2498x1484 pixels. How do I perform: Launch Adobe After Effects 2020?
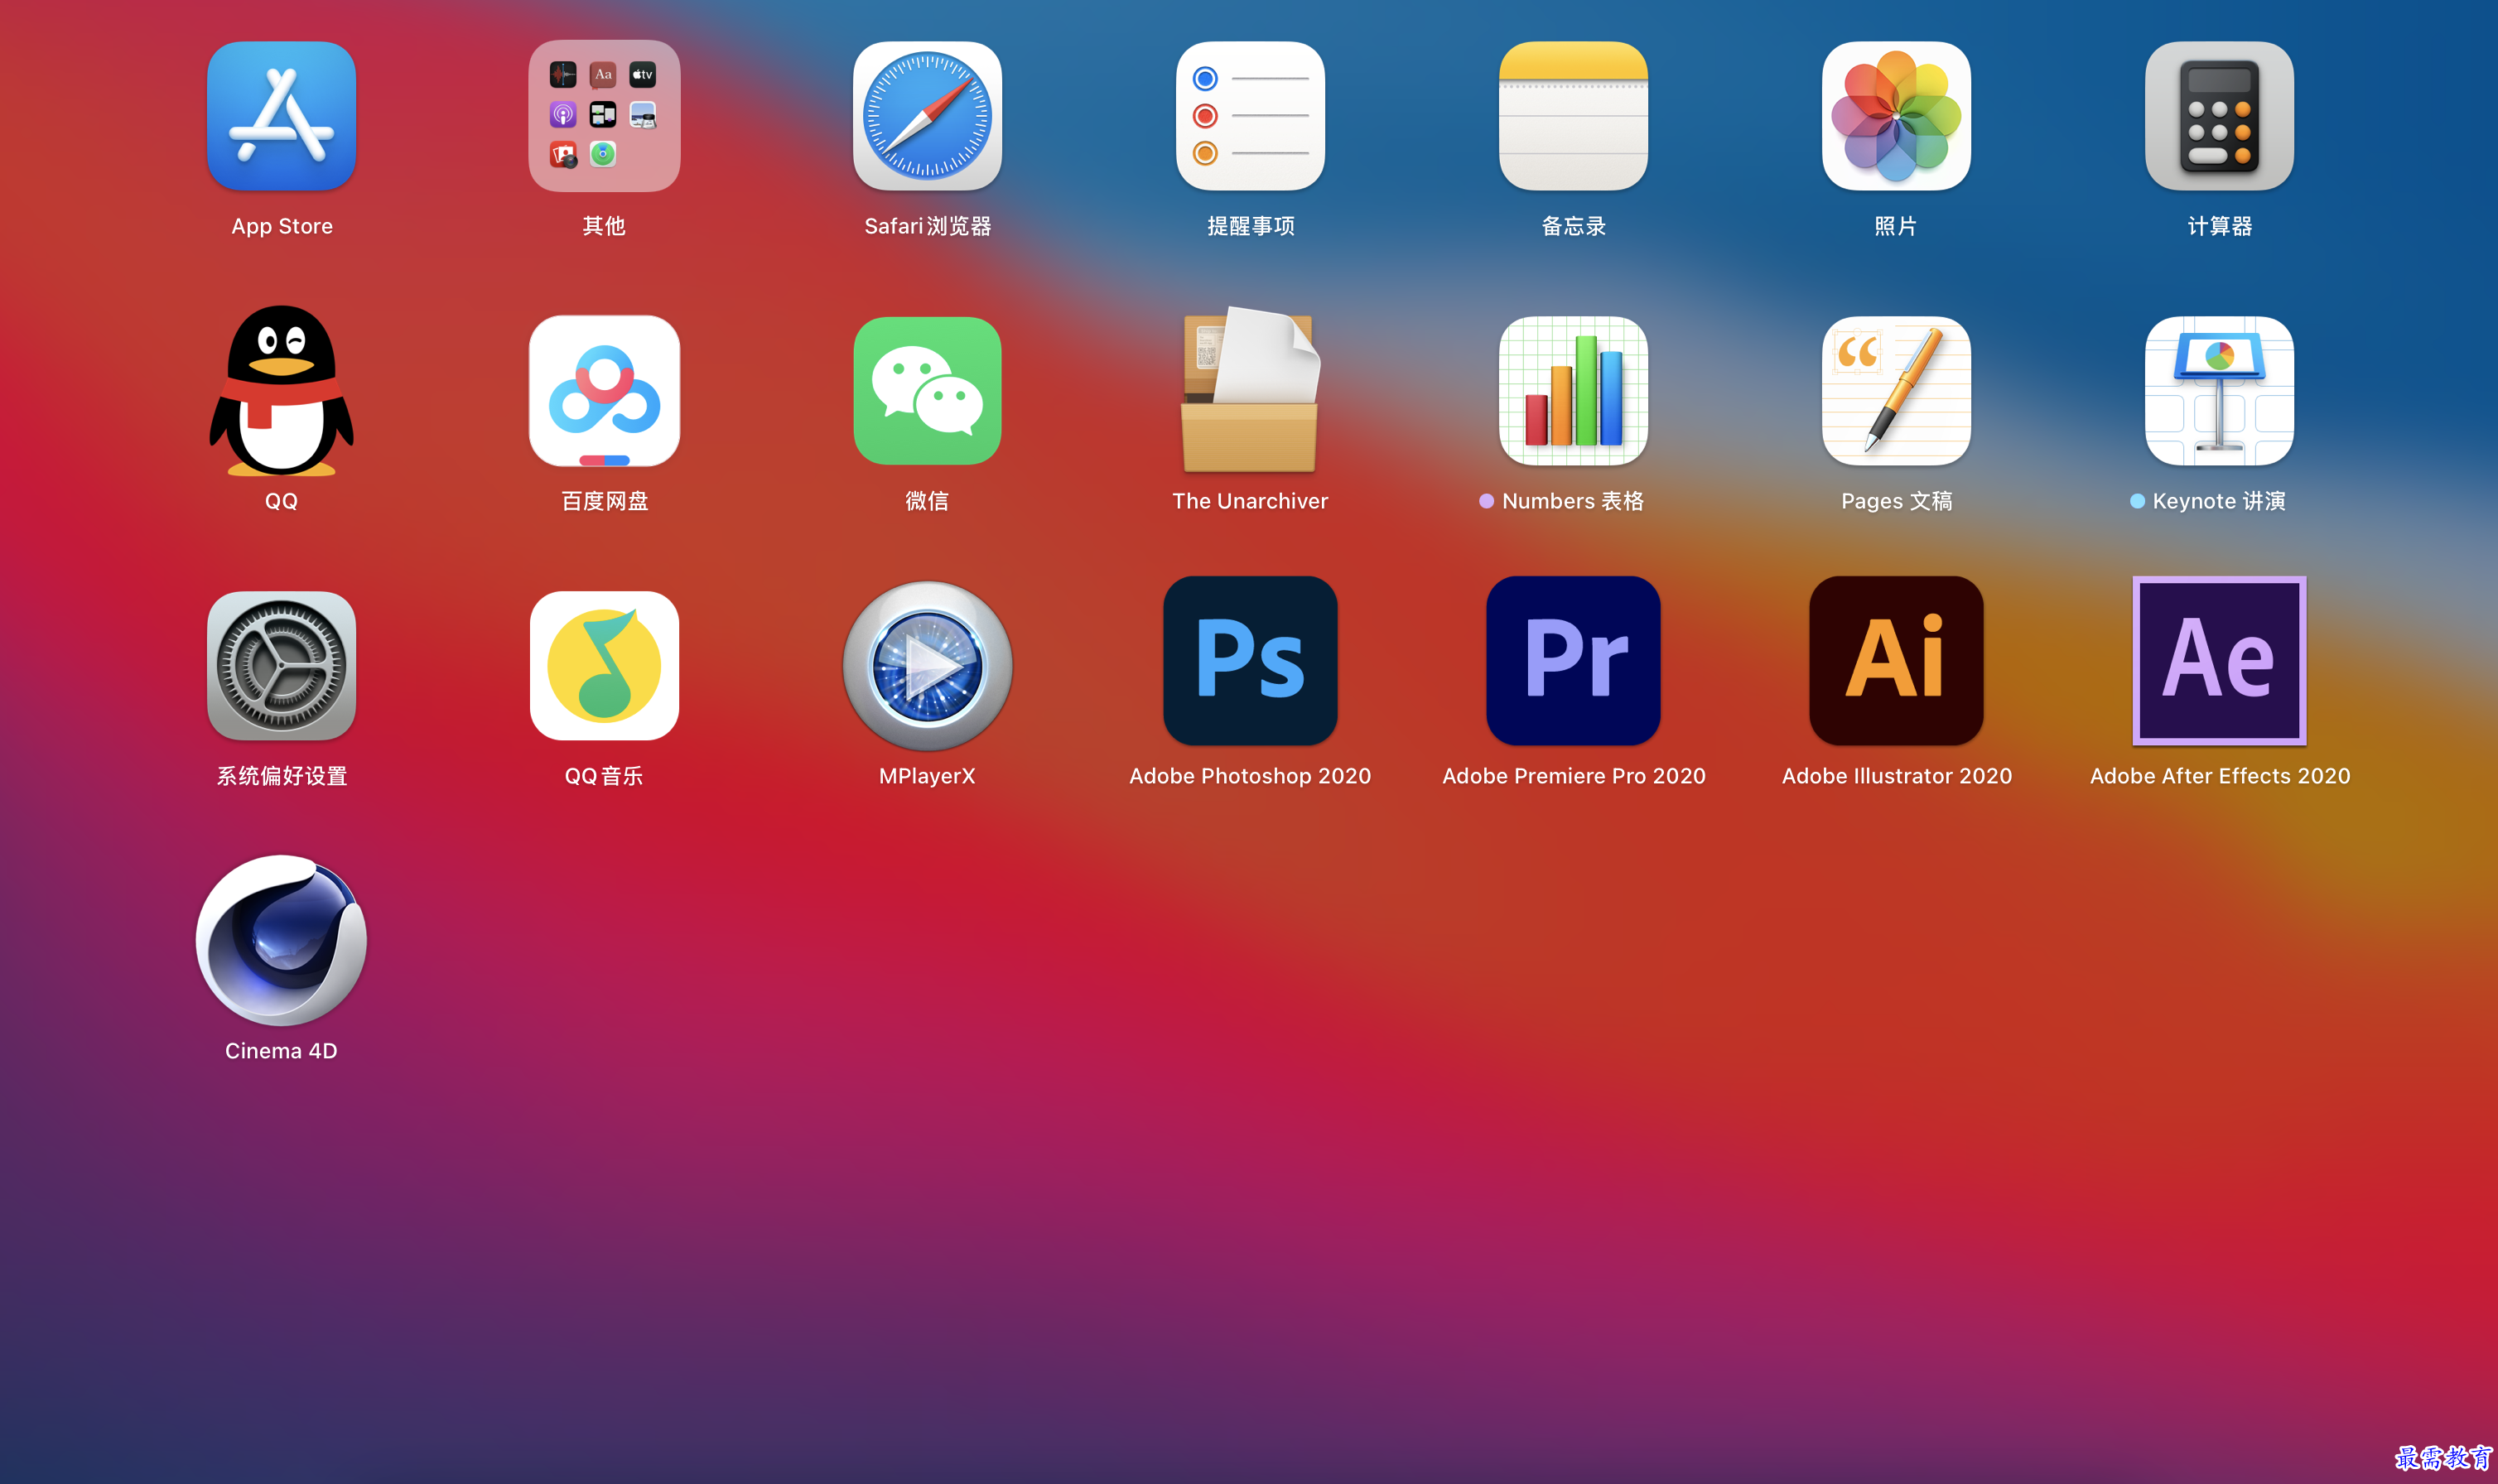tap(2219, 661)
